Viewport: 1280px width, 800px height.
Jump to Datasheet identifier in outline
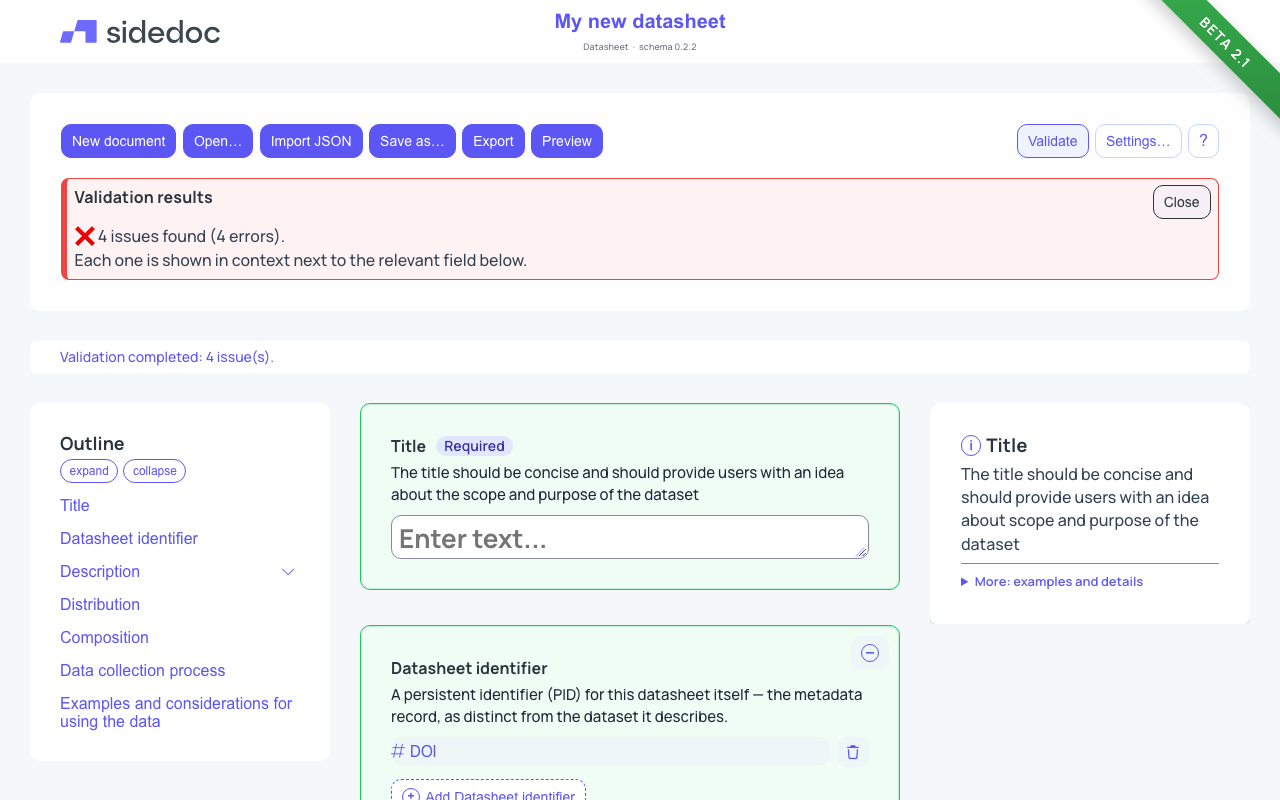click(129, 539)
